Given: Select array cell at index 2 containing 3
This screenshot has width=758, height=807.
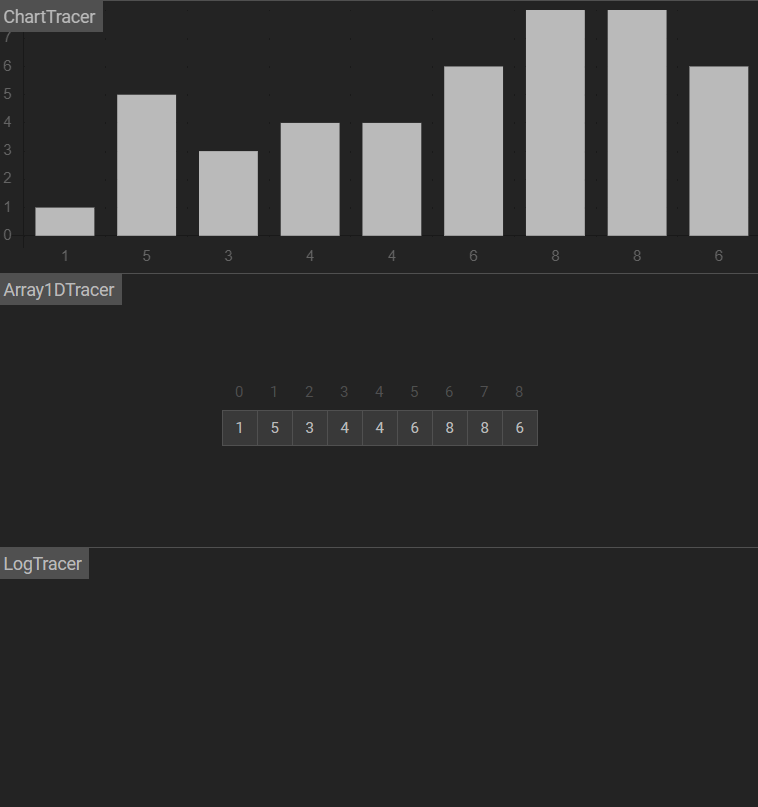Looking at the screenshot, I should pos(309,428).
